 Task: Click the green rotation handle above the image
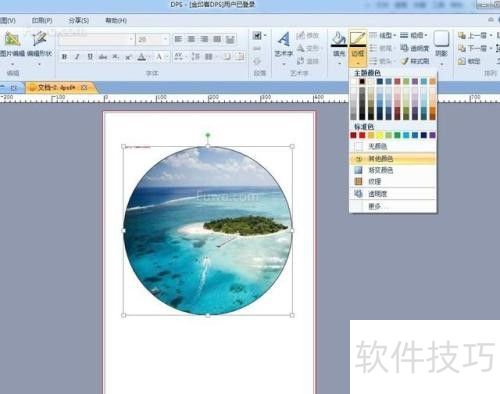(x=208, y=135)
